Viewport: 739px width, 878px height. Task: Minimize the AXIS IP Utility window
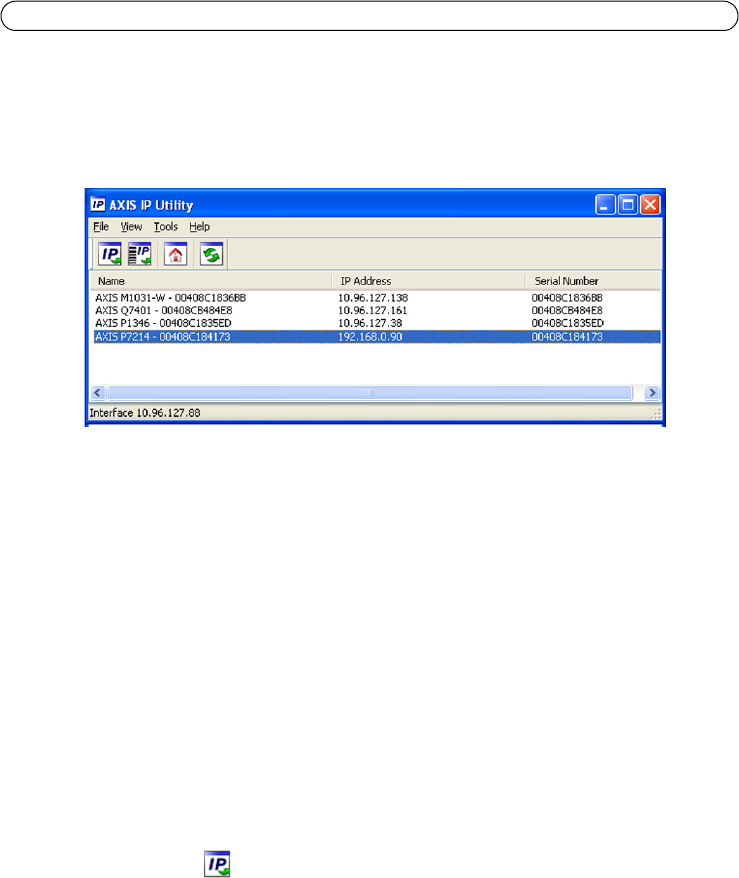pyautogui.click(x=605, y=205)
